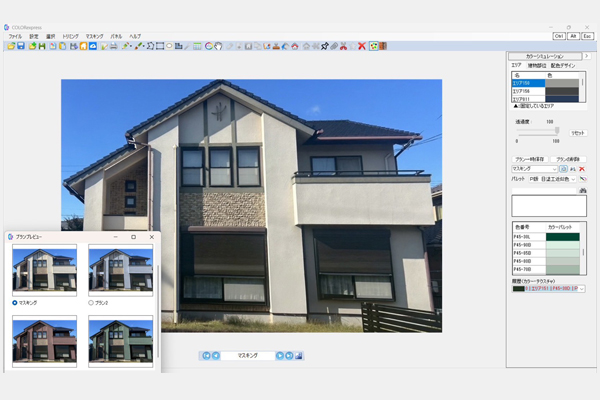
Task: Open the ファイル menu
Action: 15,36
